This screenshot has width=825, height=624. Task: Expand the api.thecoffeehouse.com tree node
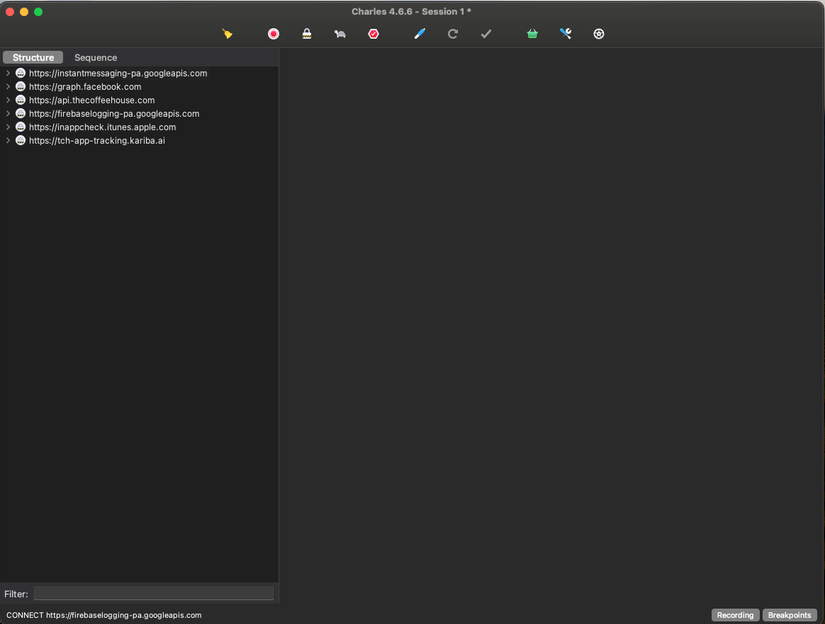(9, 100)
